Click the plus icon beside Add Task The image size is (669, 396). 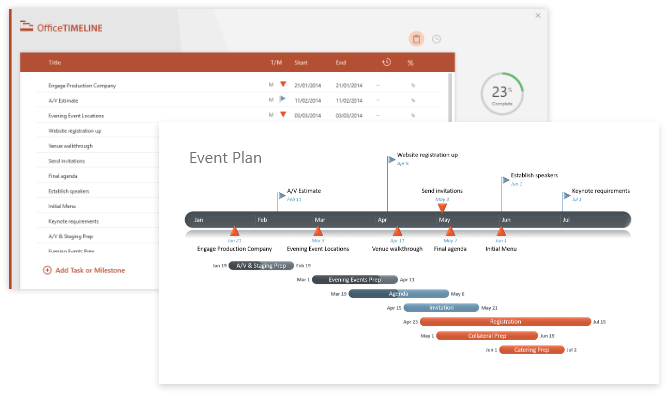pos(47,270)
